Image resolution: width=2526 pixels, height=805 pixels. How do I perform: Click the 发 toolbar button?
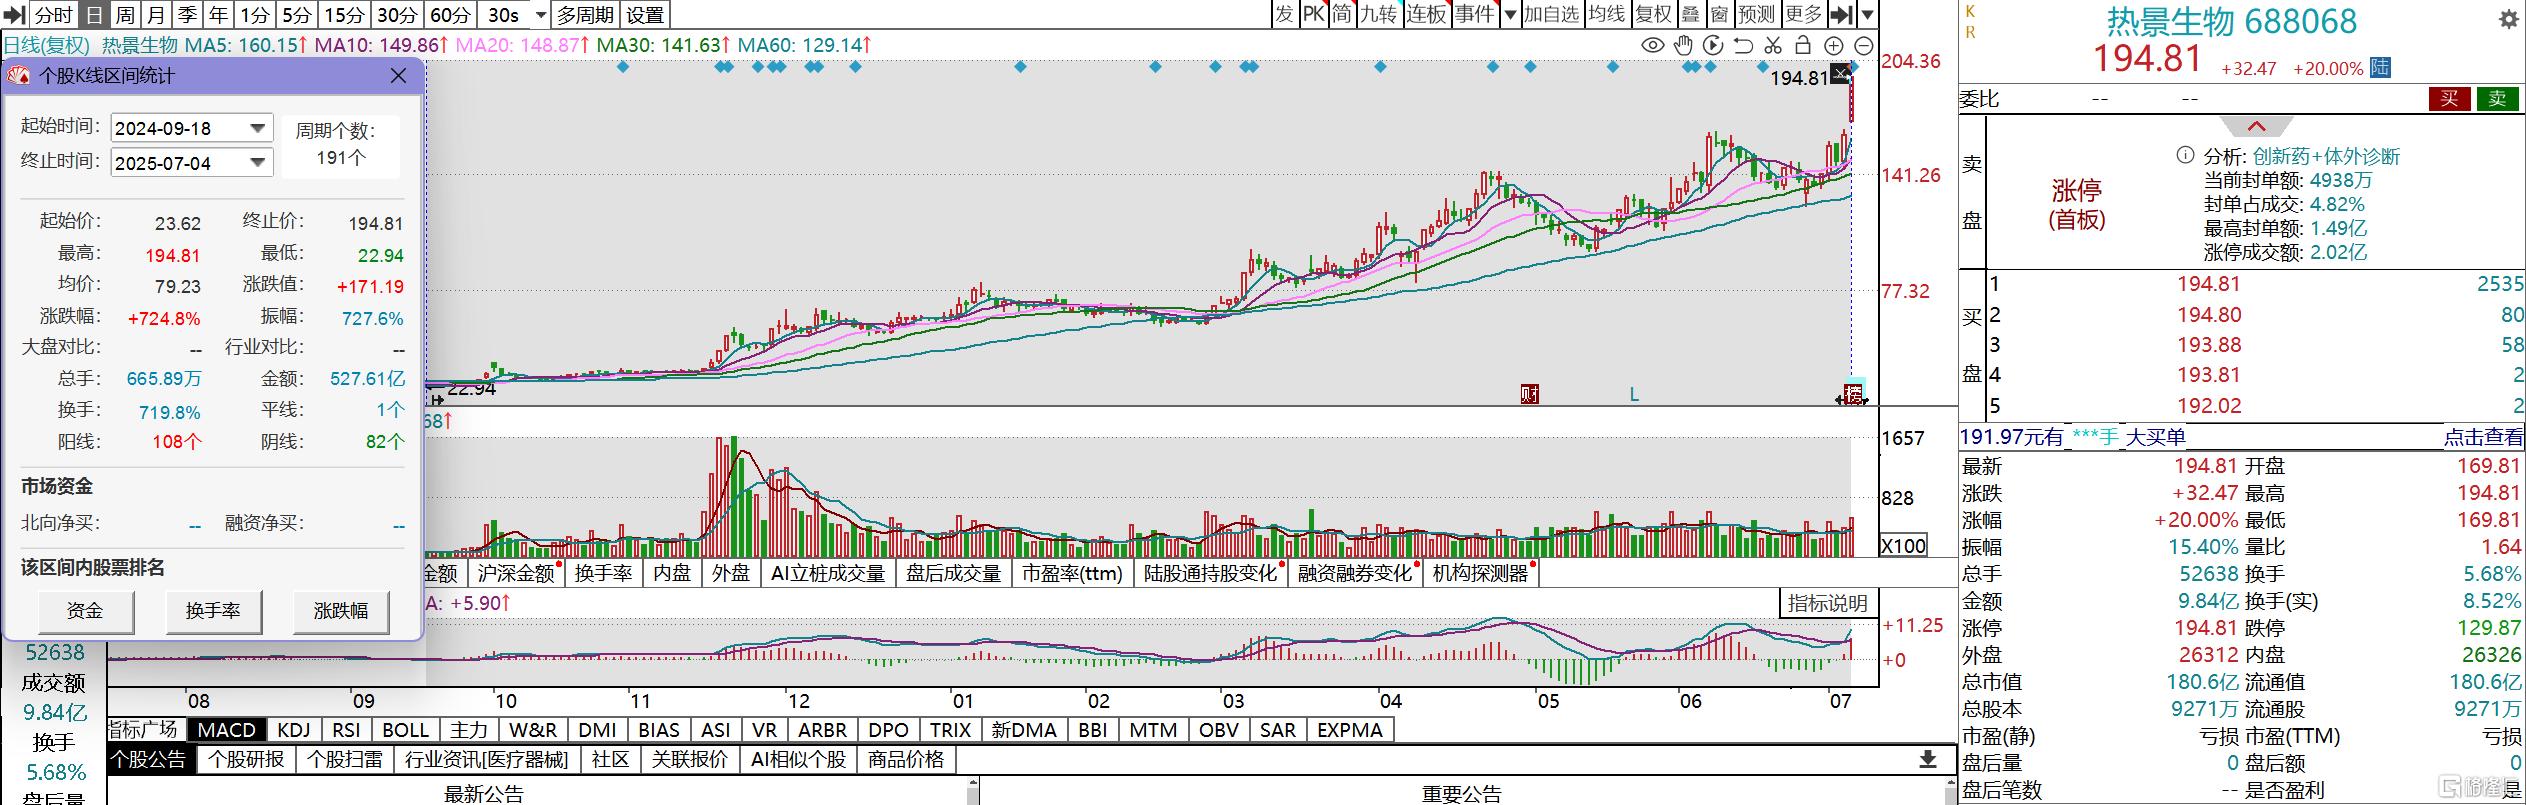point(1284,14)
